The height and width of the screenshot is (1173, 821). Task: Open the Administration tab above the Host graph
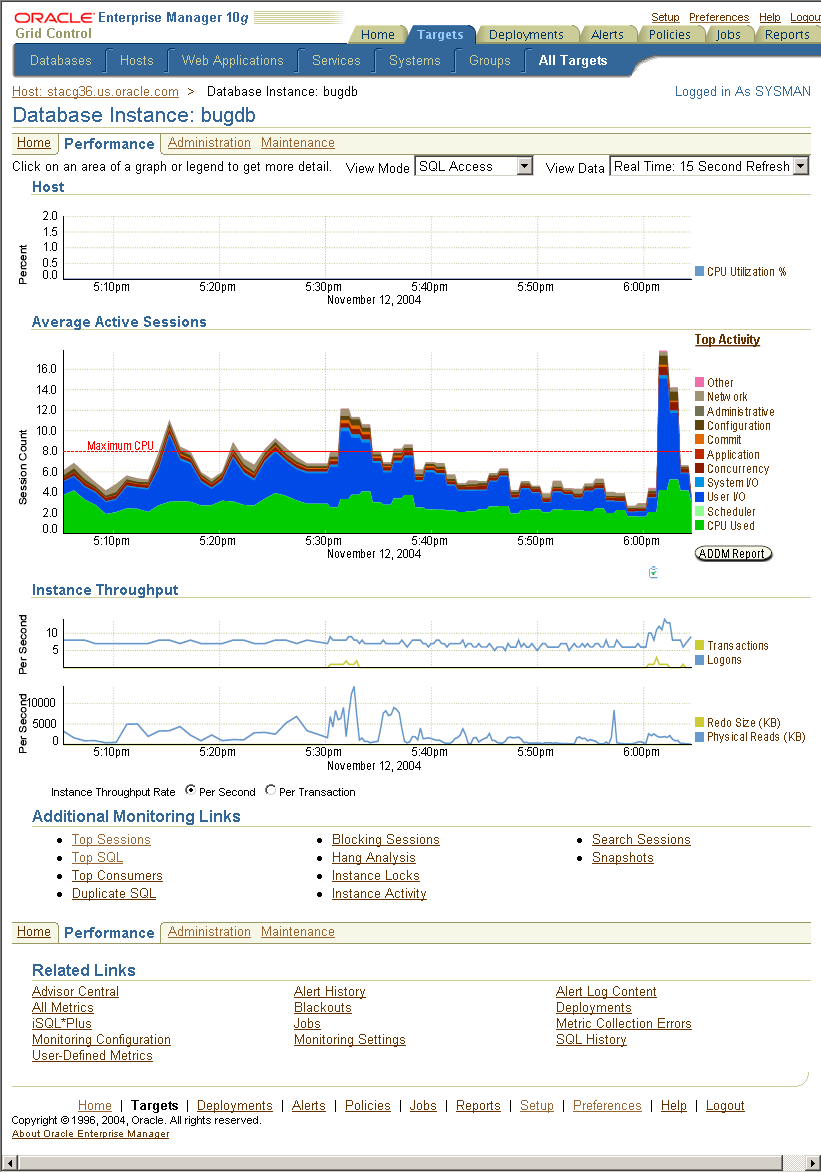209,143
